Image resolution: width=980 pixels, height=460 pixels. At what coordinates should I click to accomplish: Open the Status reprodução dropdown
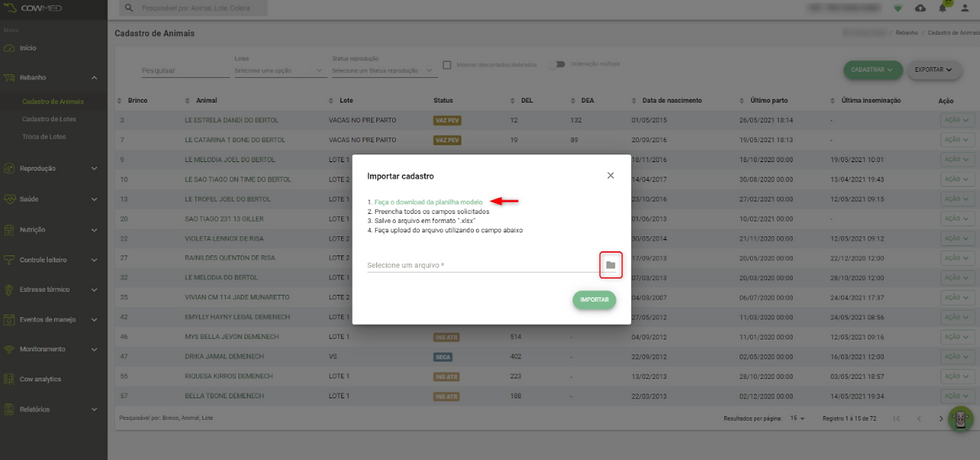coord(384,71)
